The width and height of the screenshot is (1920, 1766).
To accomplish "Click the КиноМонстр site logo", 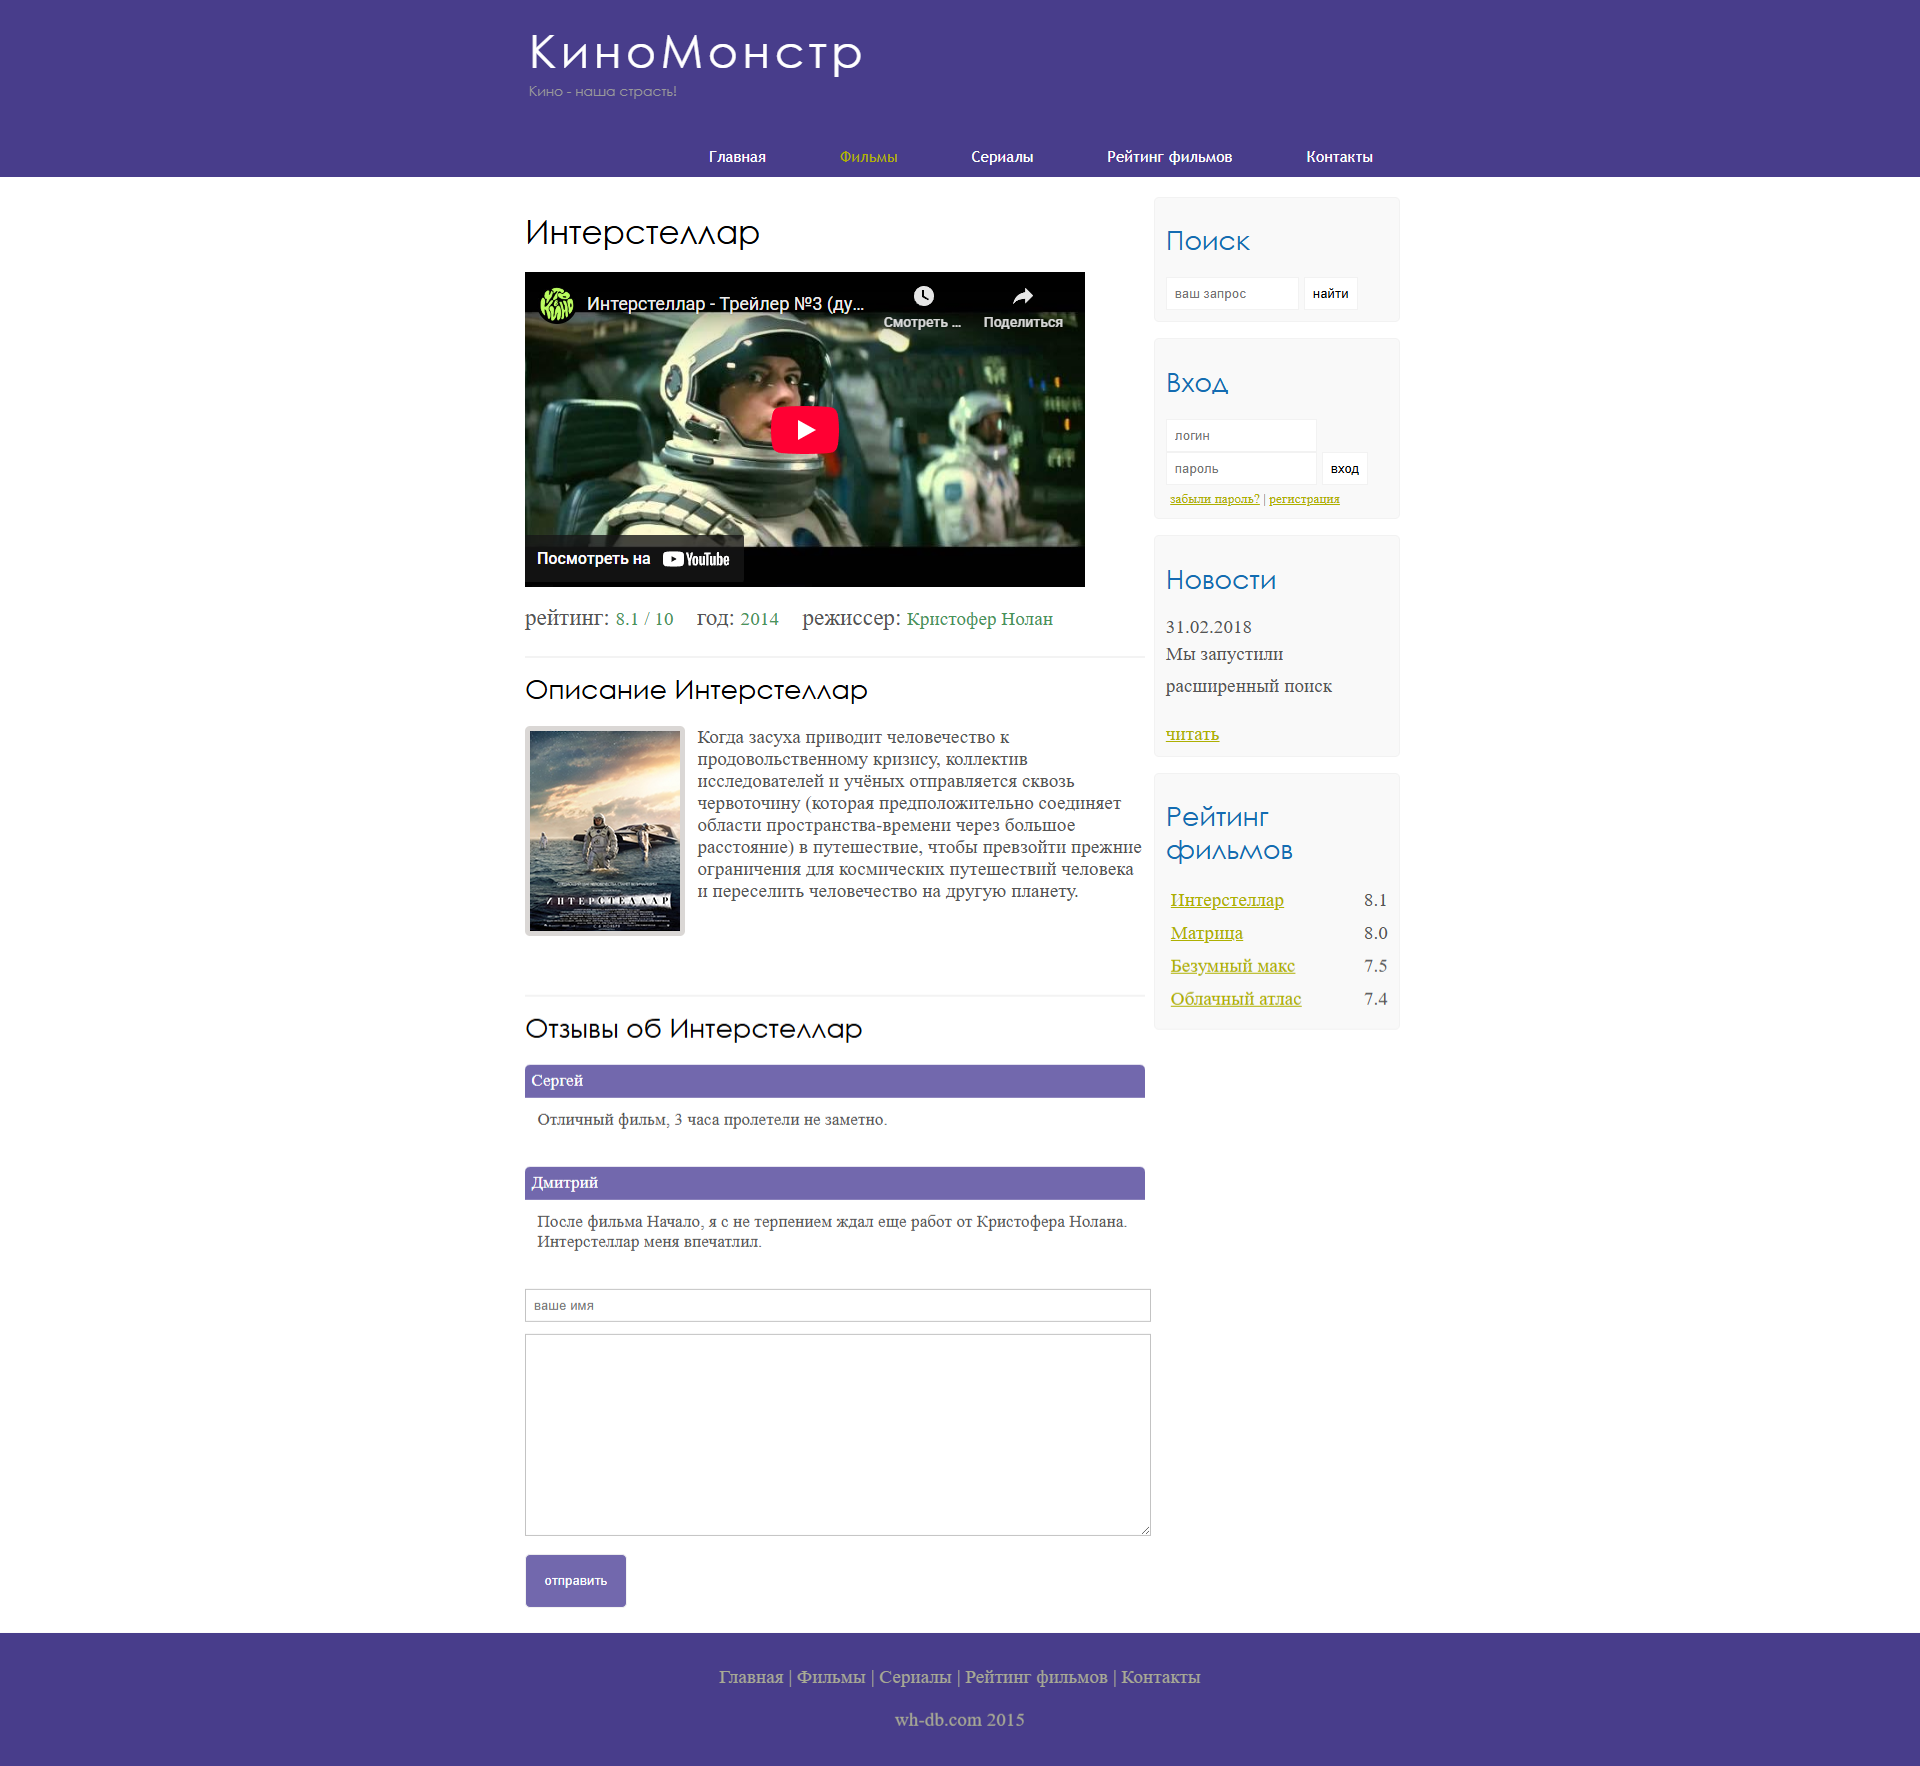I will coord(696,52).
